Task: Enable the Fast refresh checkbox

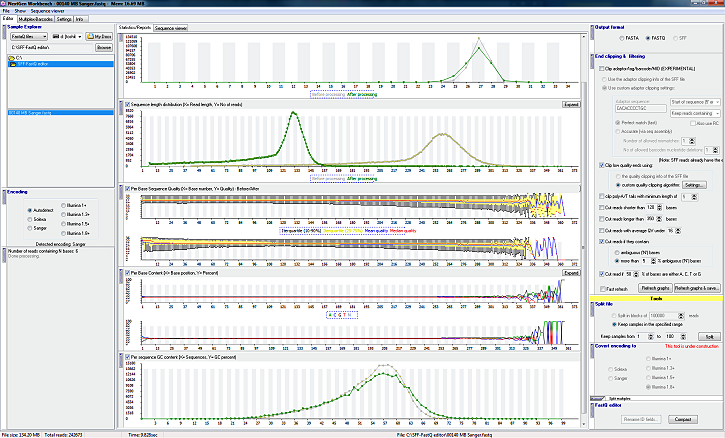Action: coord(603,289)
